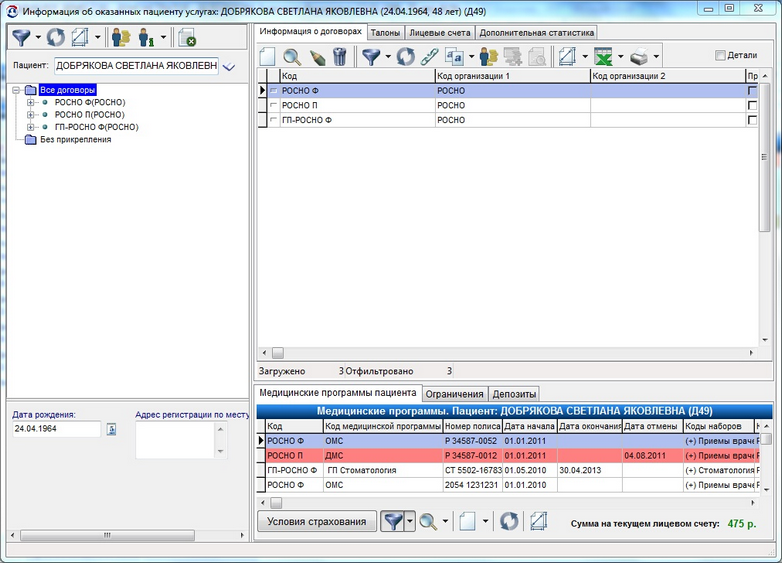Open the Дополнительная статистика tab
The image size is (782, 563).
[x=537, y=33]
